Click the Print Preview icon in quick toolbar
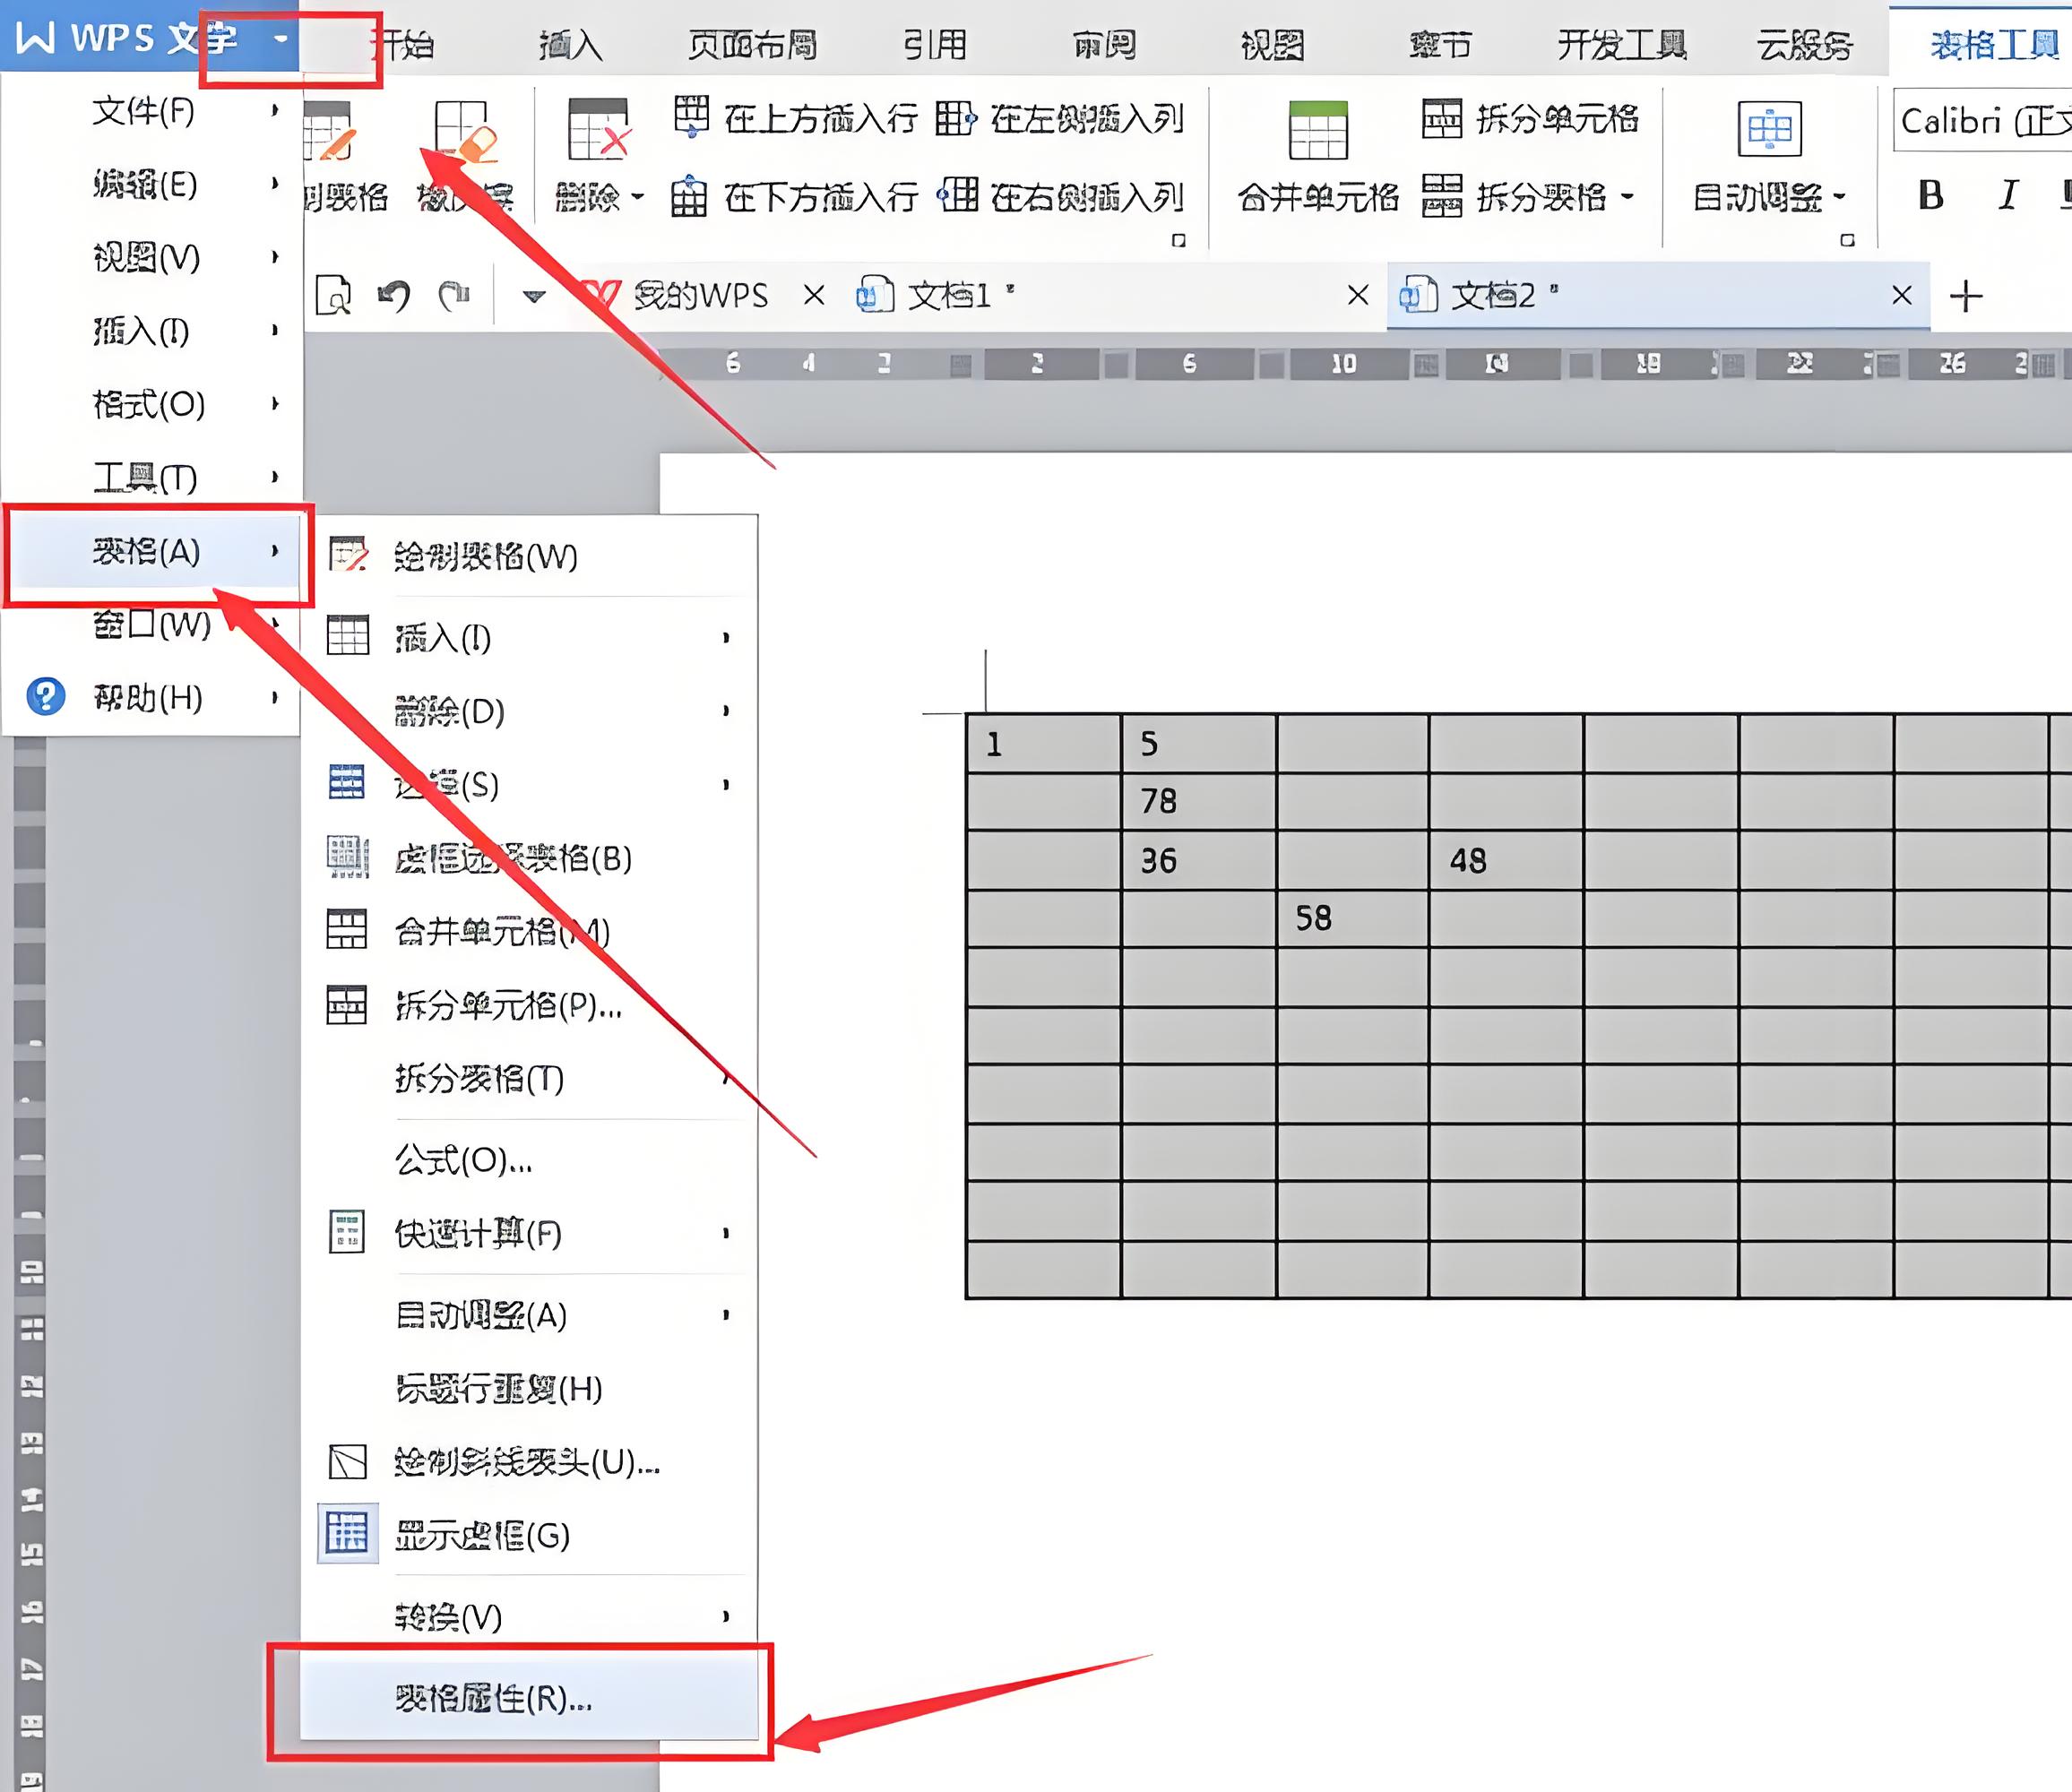 (x=333, y=296)
